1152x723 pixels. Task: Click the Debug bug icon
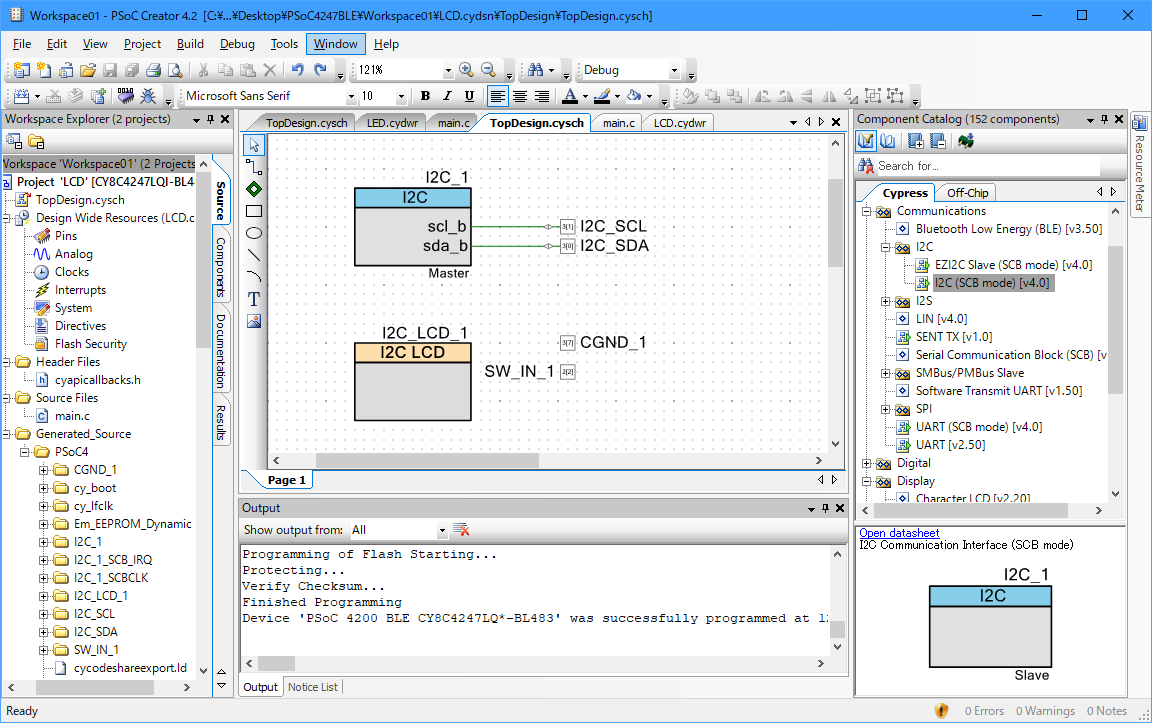(x=148, y=96)
